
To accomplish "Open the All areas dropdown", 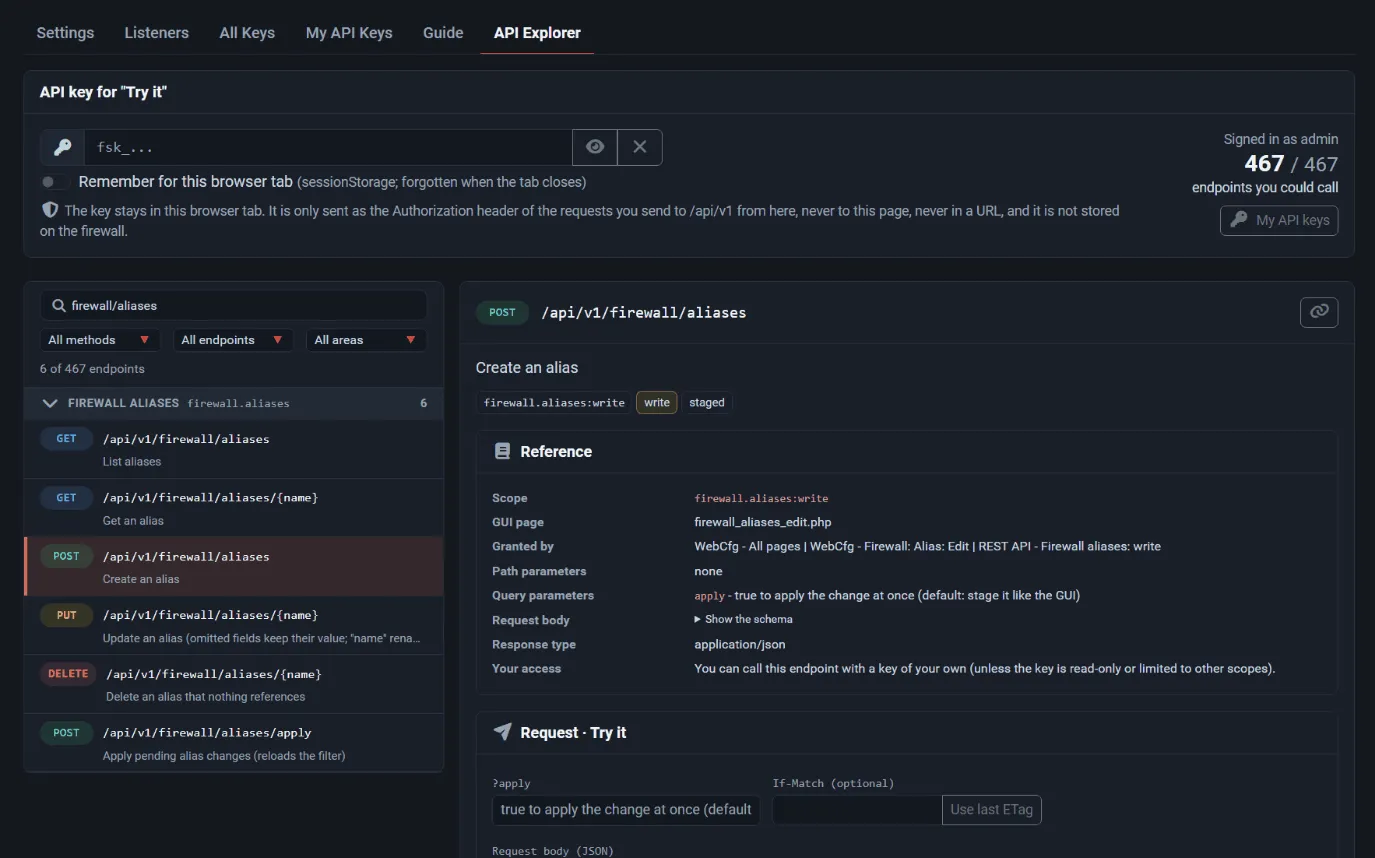I will coord(366,340).
